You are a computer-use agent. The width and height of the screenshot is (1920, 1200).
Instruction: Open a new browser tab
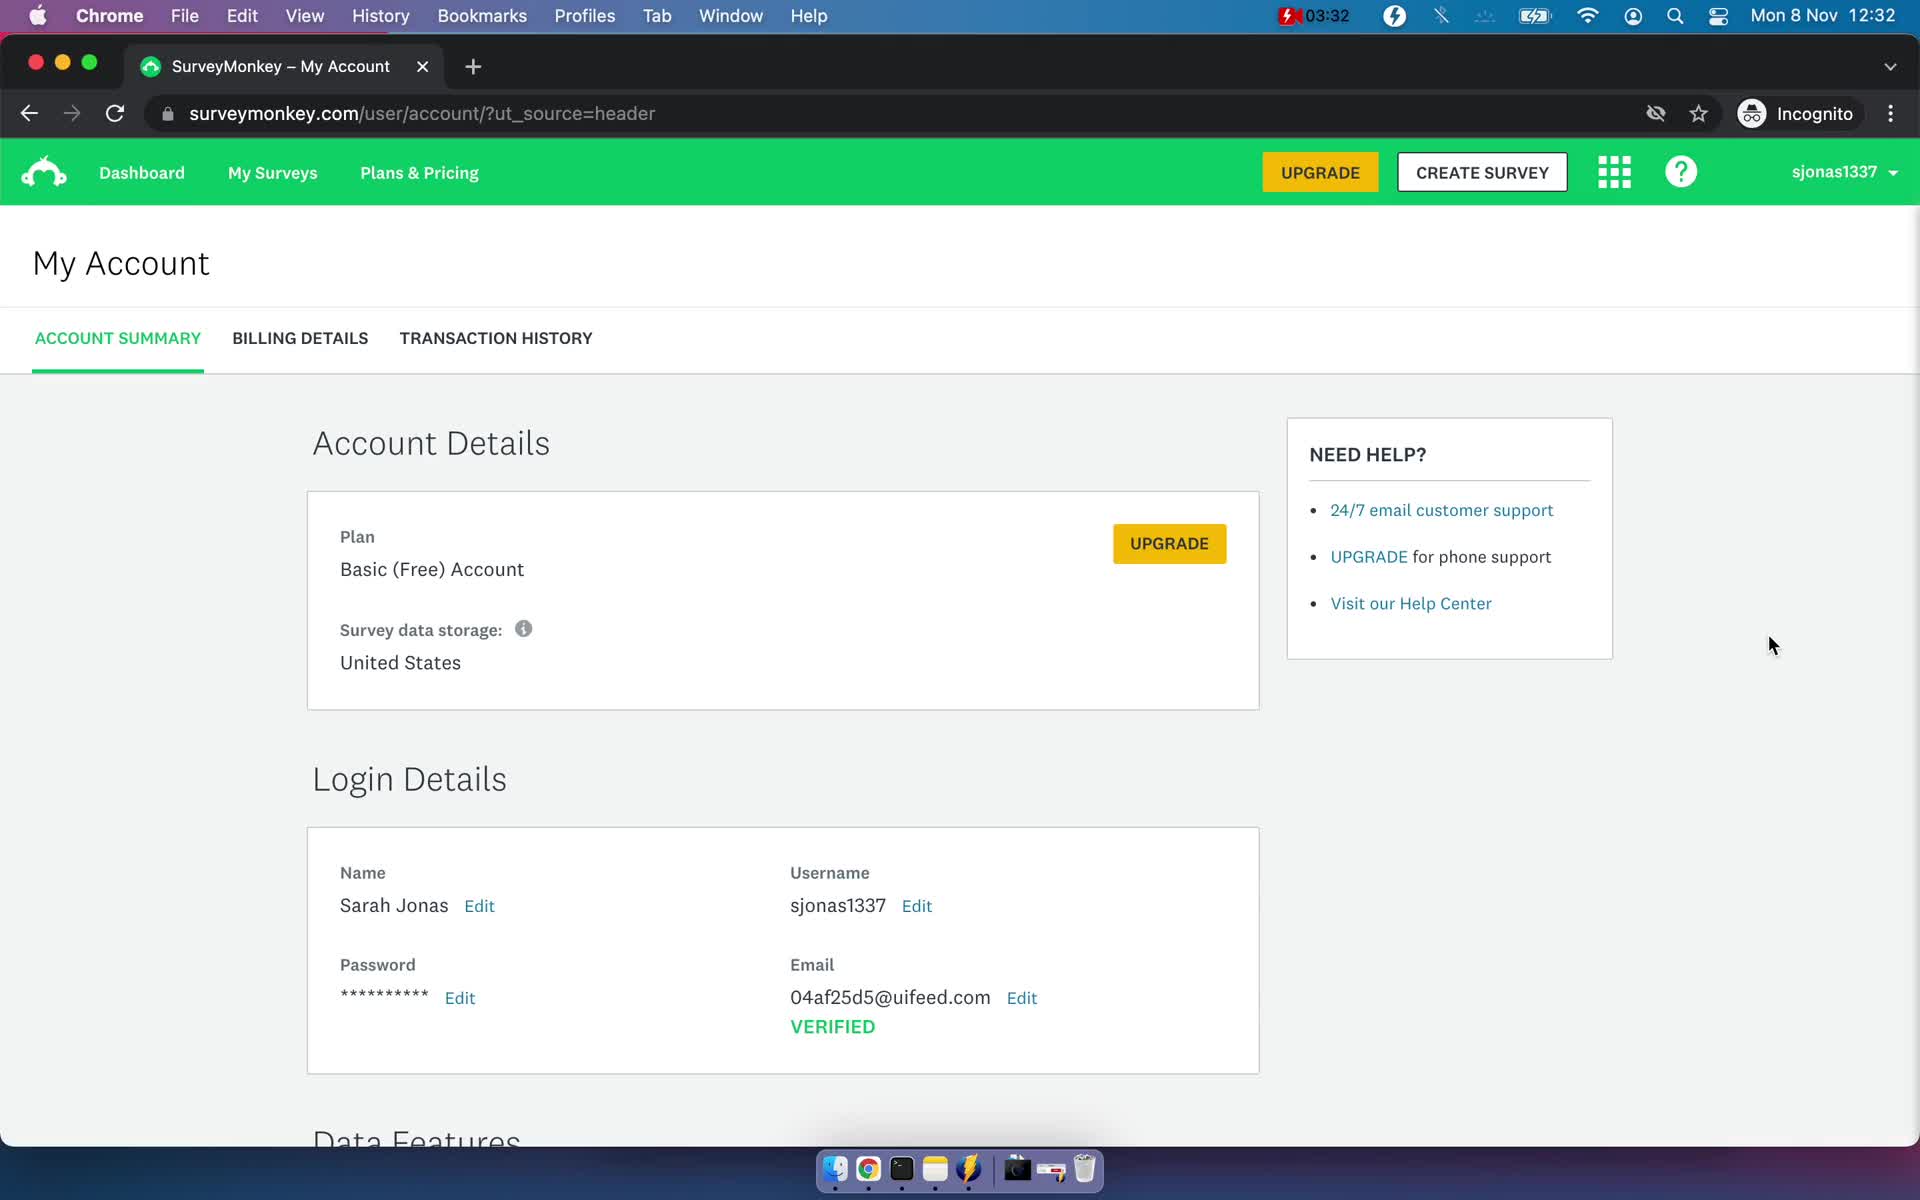pyautogui.click(x=473, y=66)
